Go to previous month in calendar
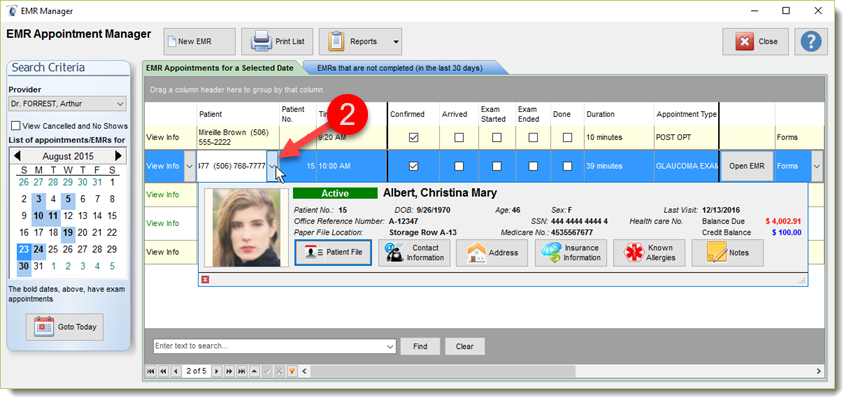Image resolution: width=850 pixels, height=404 pixels. coord(17,156)
